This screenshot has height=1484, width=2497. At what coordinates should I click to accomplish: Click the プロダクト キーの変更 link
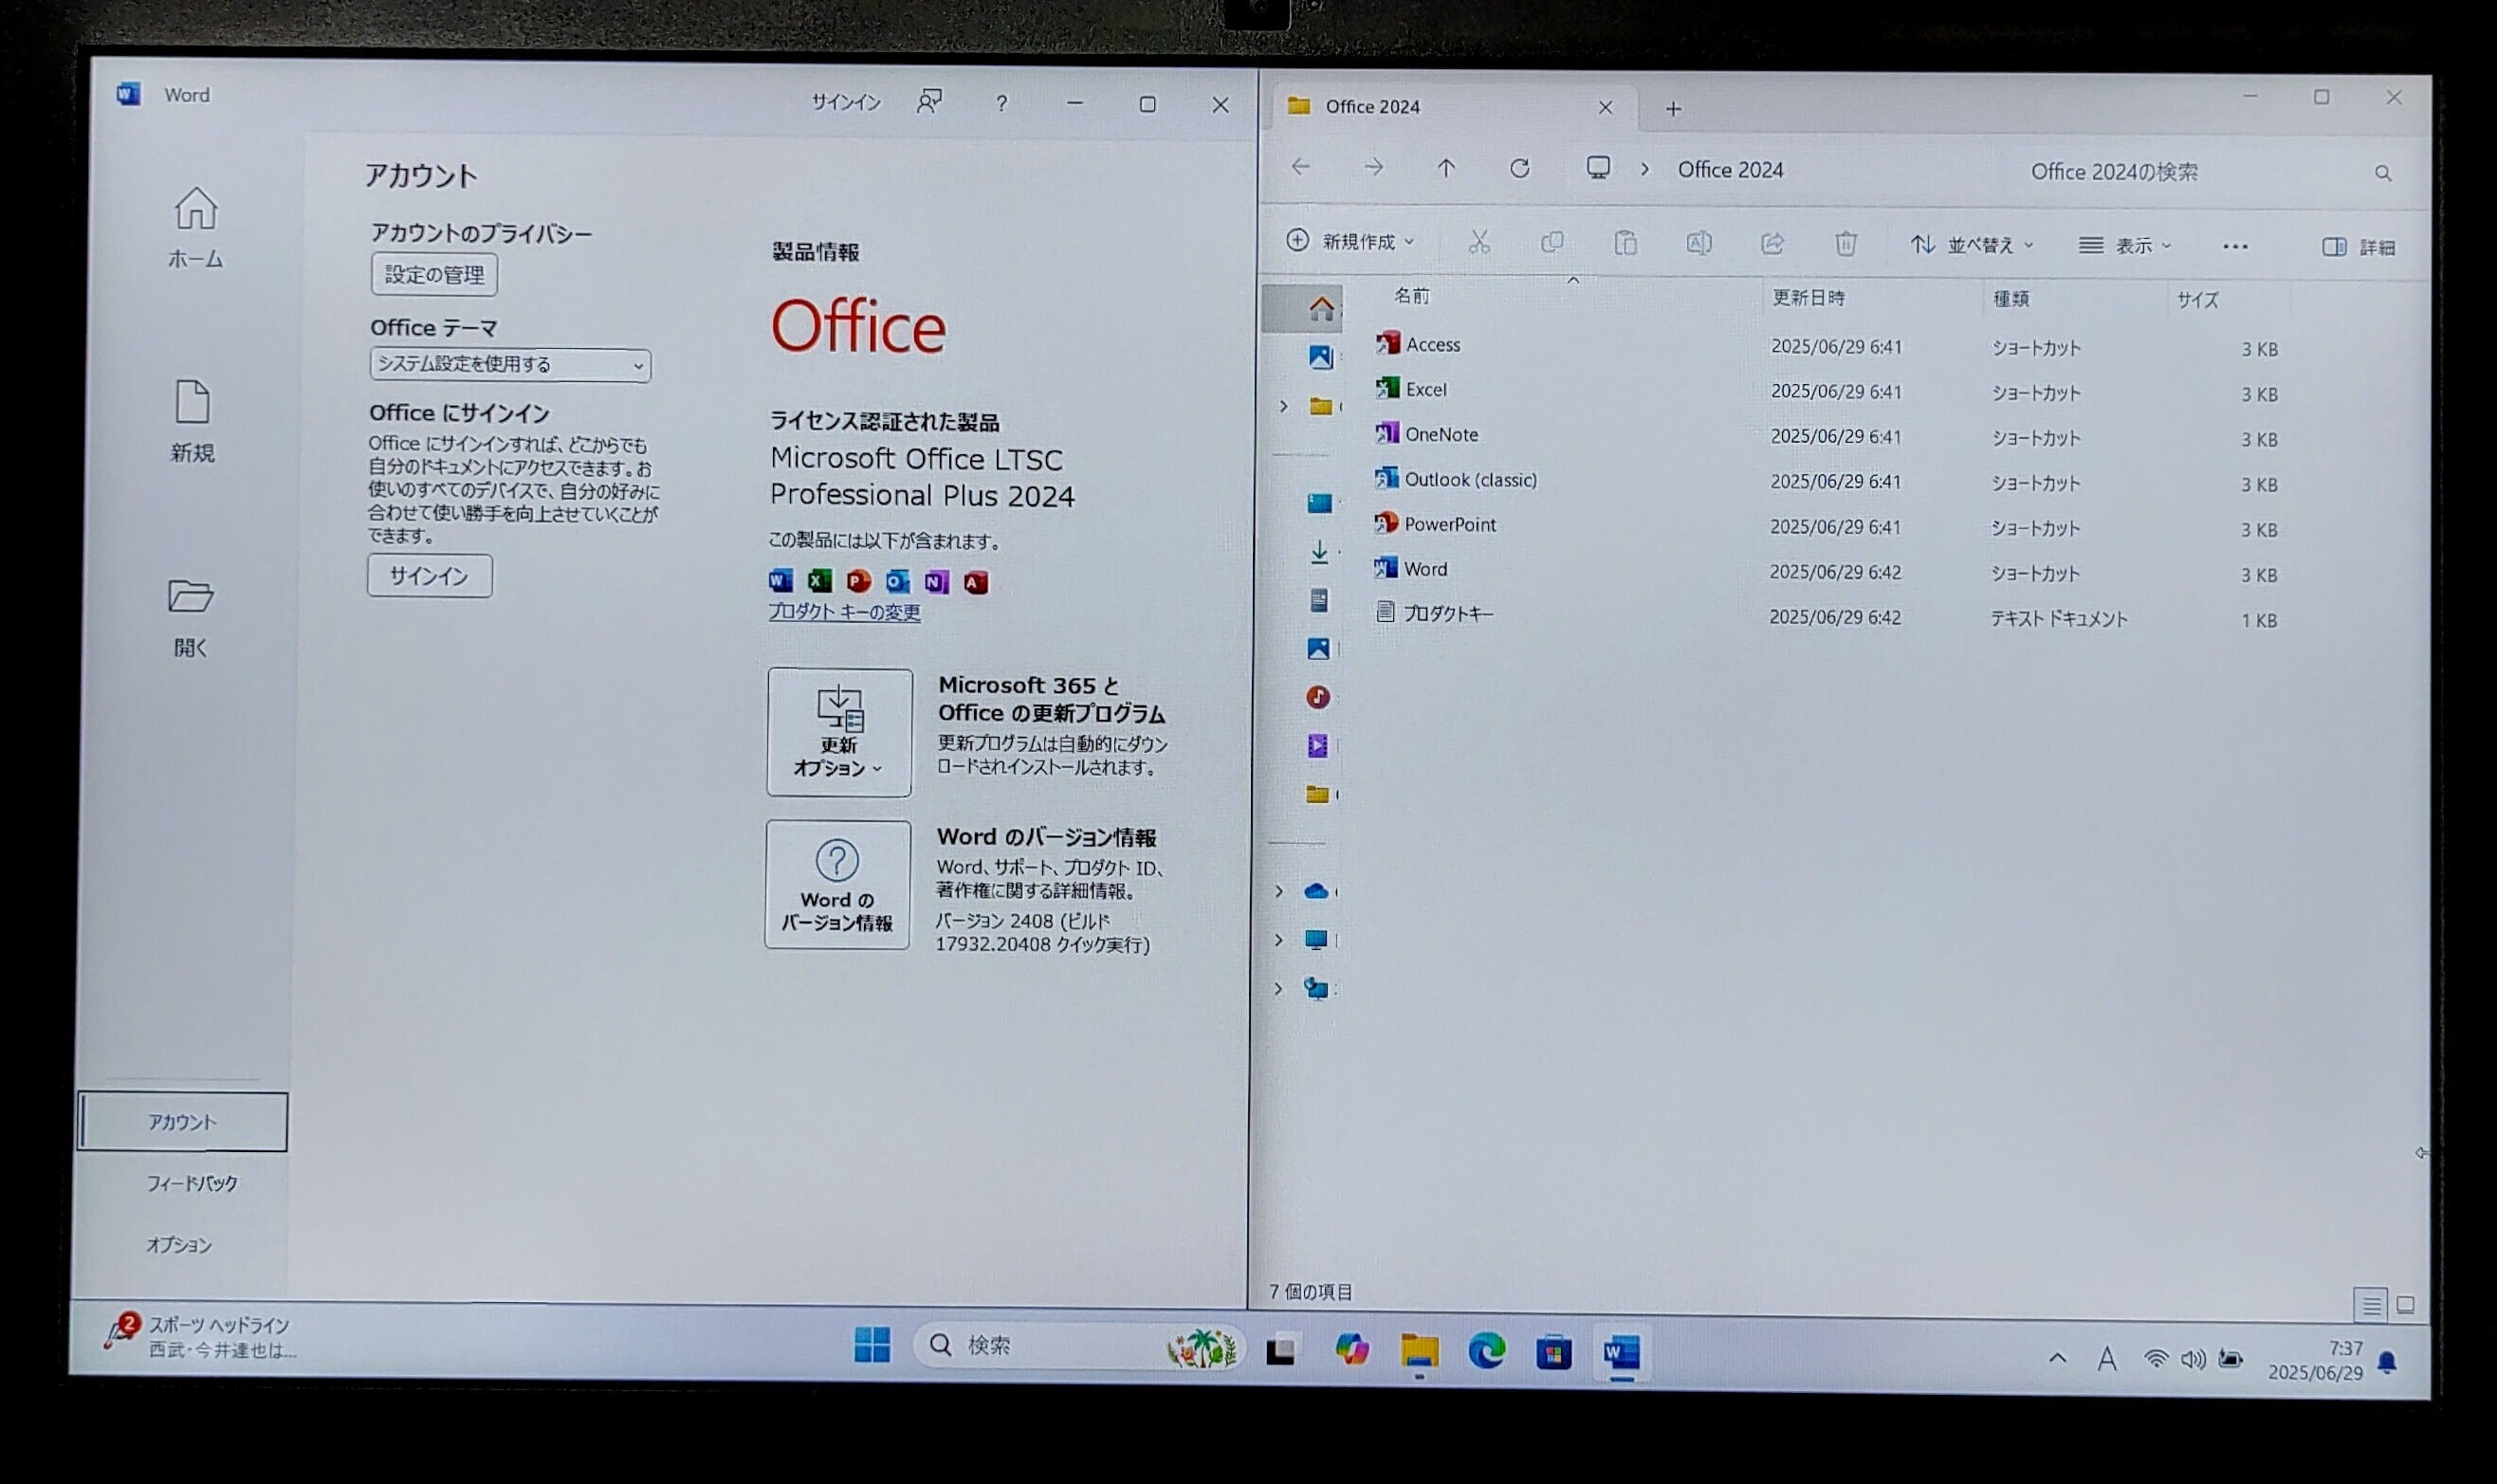pyautogui.click(x=844, y=612)
